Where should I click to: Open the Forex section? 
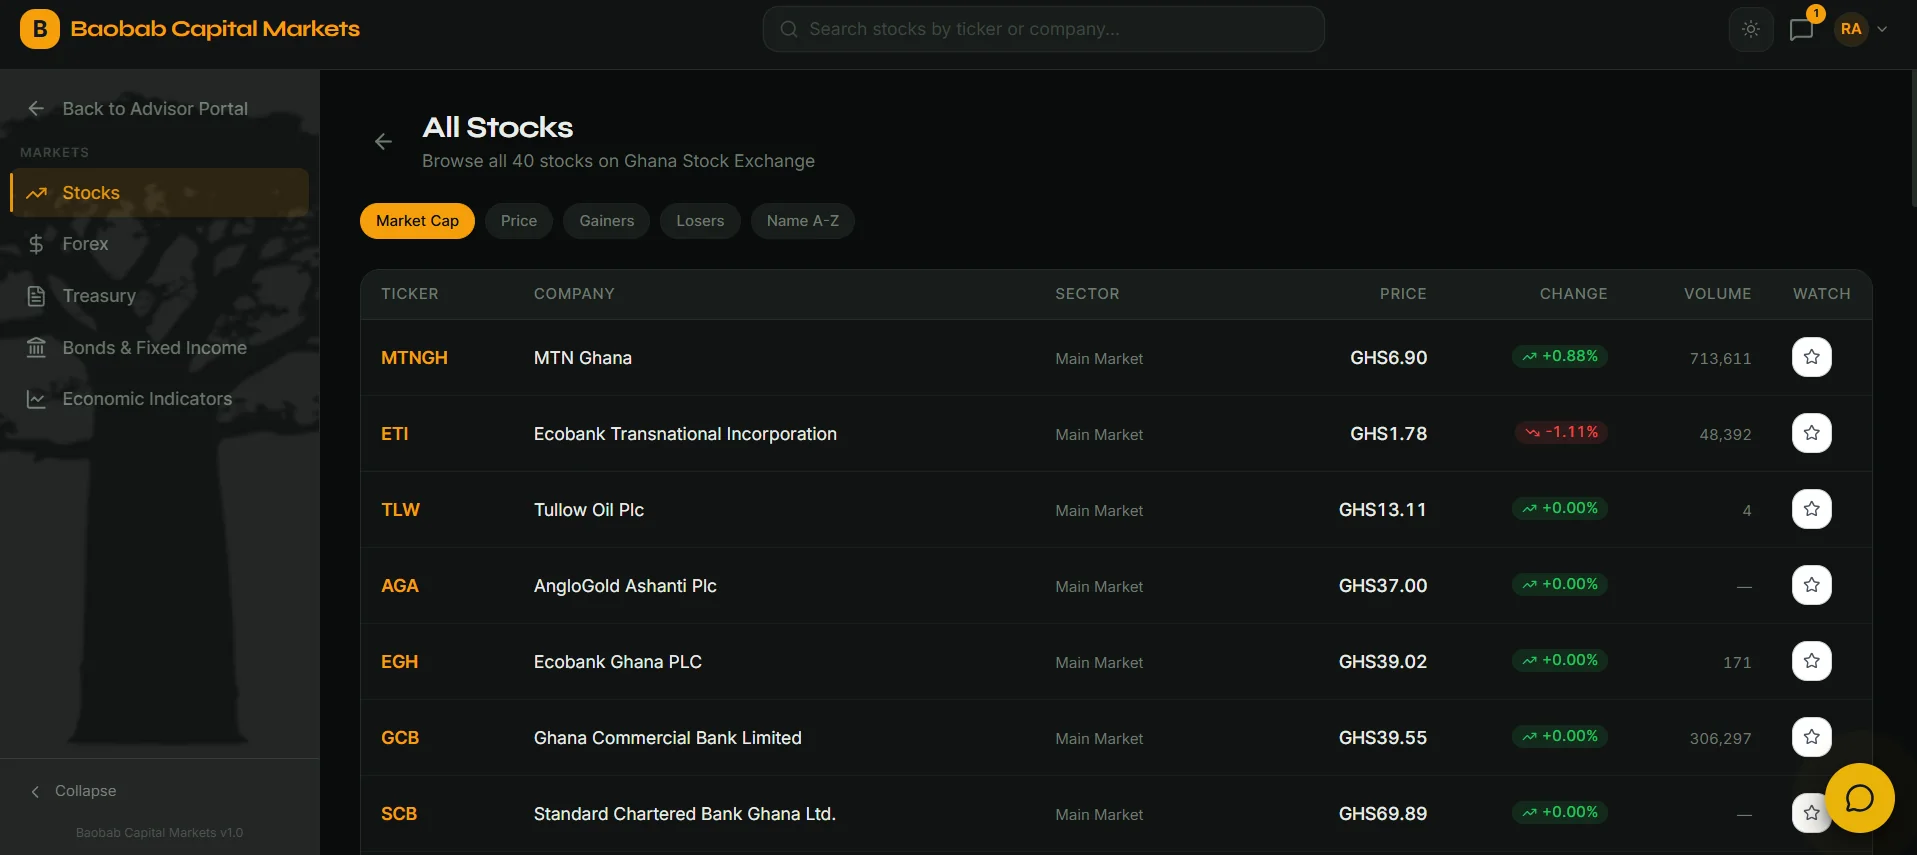click(160, 244)
